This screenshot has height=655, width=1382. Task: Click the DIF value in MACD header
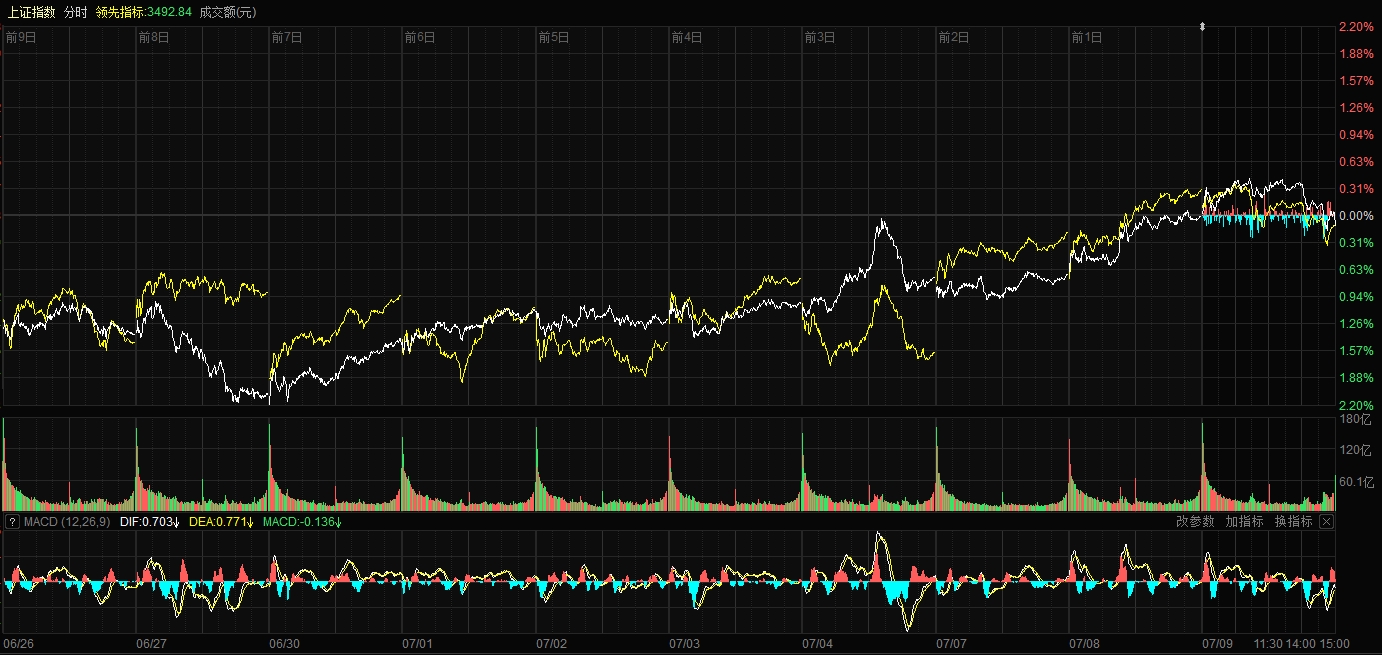click(x=149, y=522)
